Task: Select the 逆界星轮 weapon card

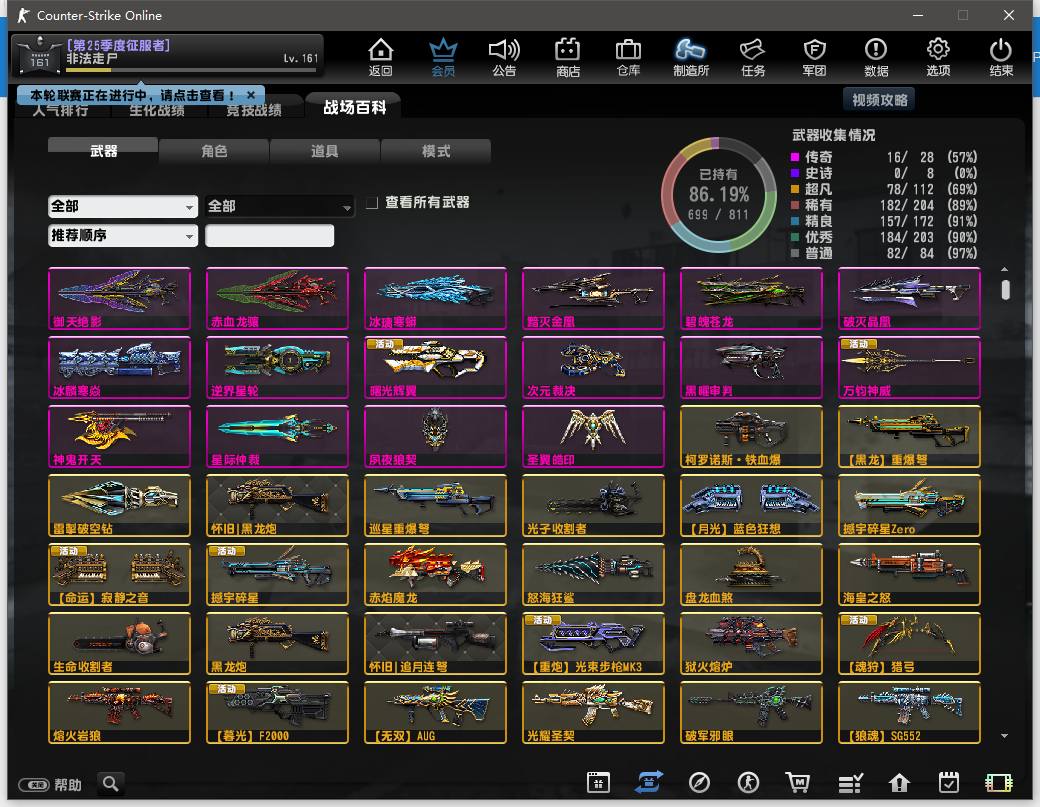Action: pos(277,367)
